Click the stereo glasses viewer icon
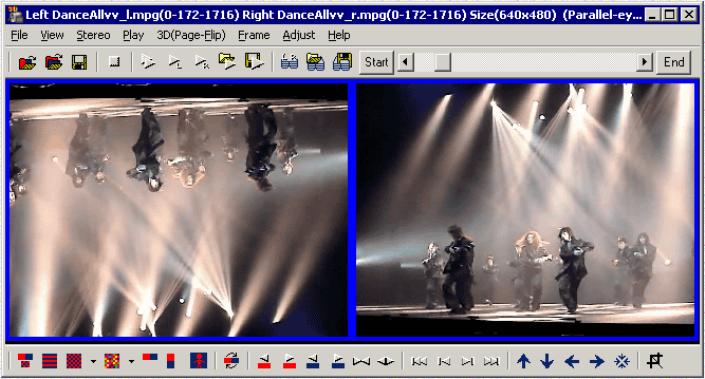Image resolution: width=705 pixels, height=379 pixels. (x=289, y=62)
